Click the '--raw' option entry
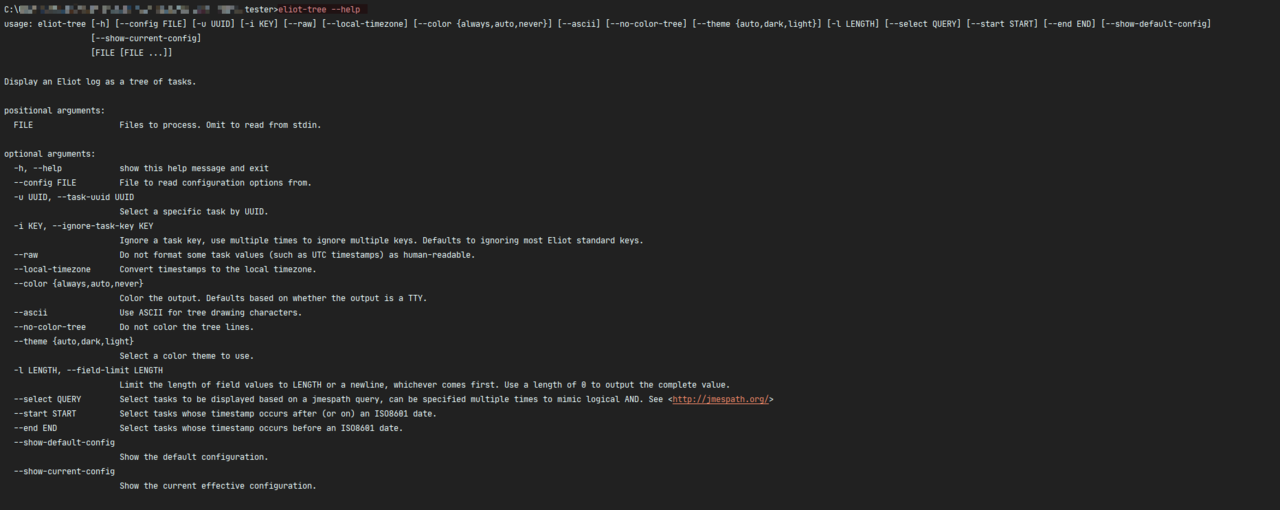 pos(26,255)
